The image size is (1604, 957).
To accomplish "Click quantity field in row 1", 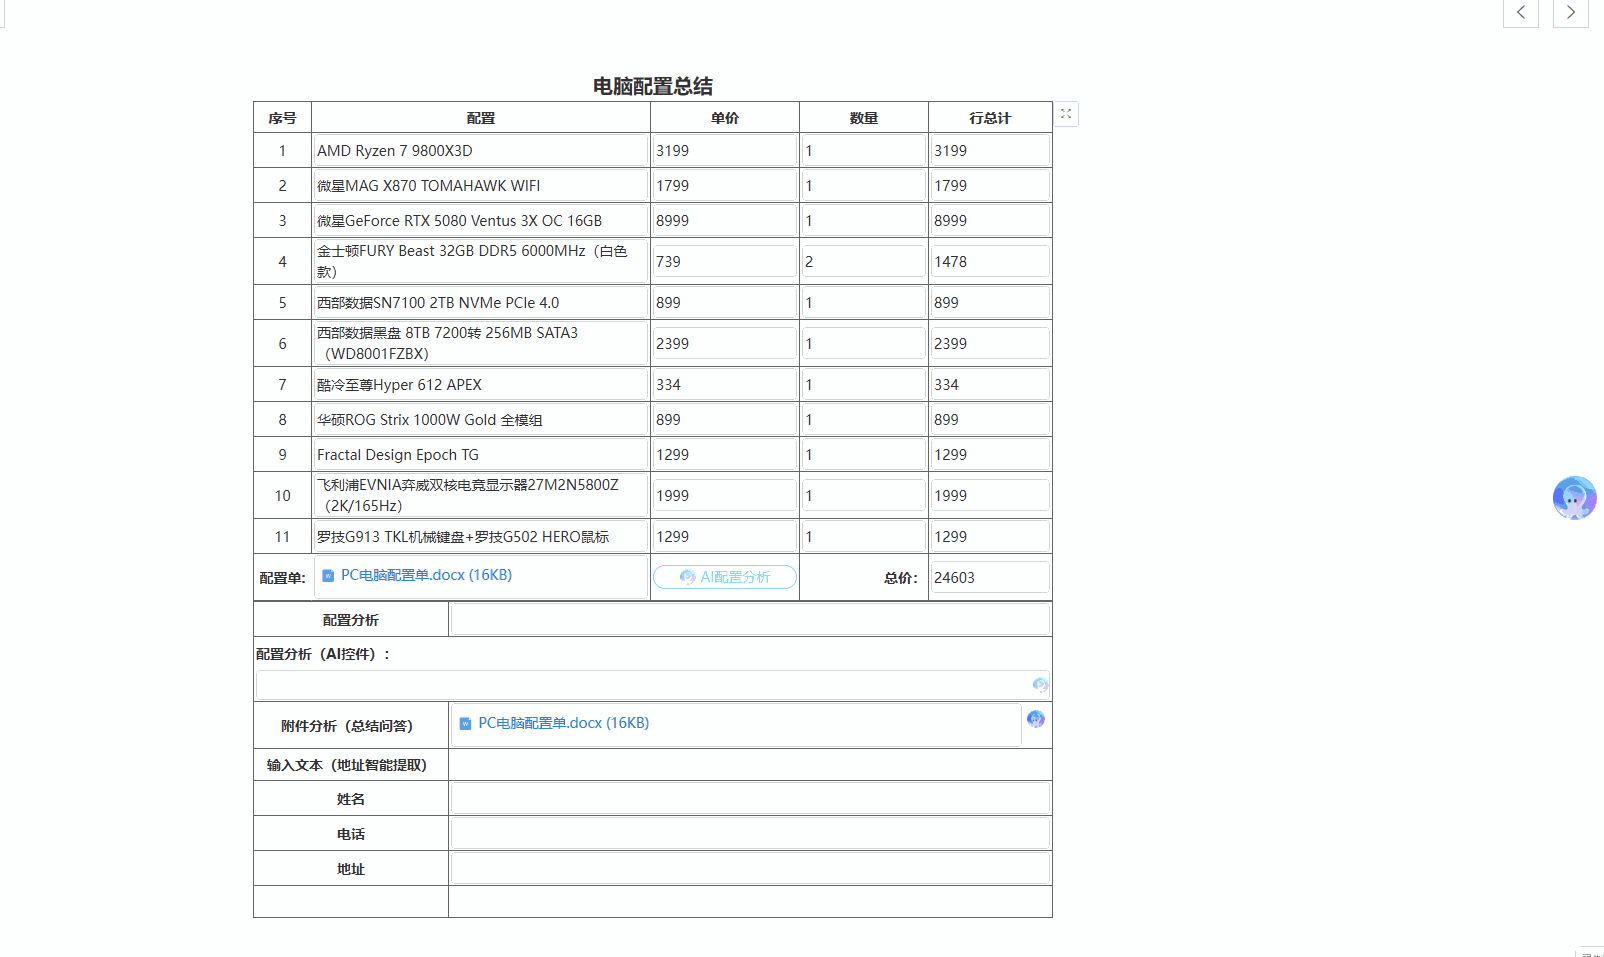I will coord(864,151).
